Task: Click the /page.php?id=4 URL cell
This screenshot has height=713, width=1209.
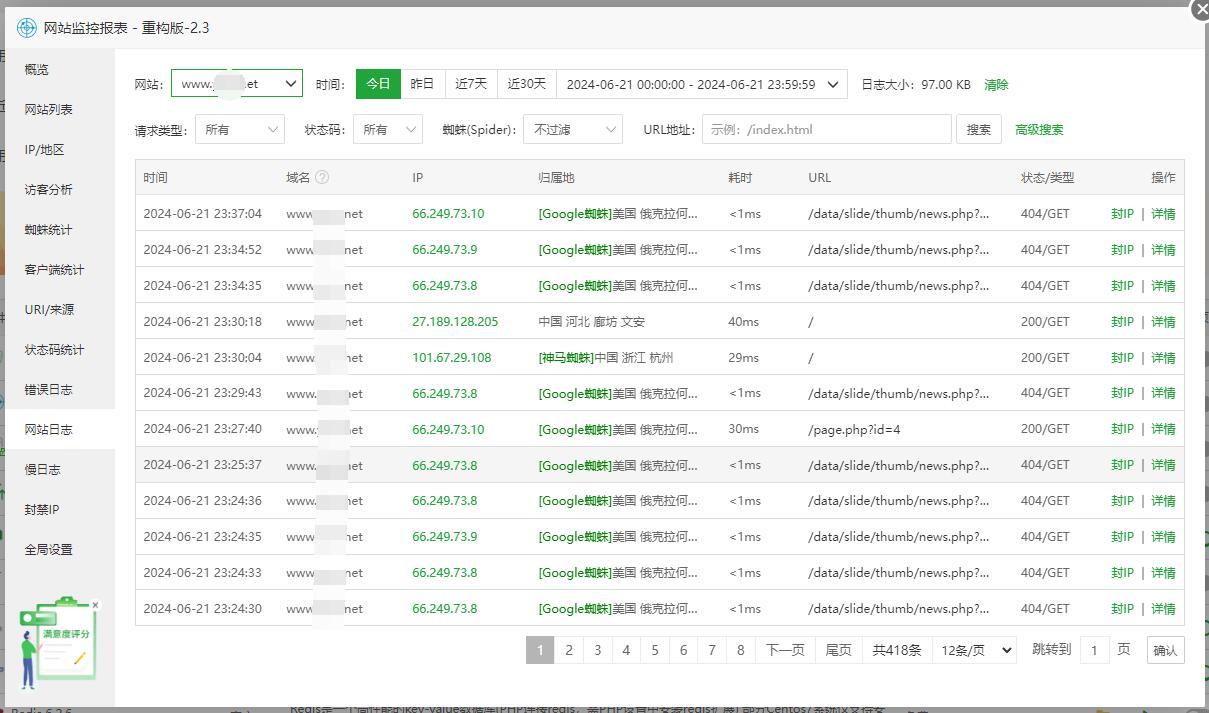Action: (x=854, y=429)
